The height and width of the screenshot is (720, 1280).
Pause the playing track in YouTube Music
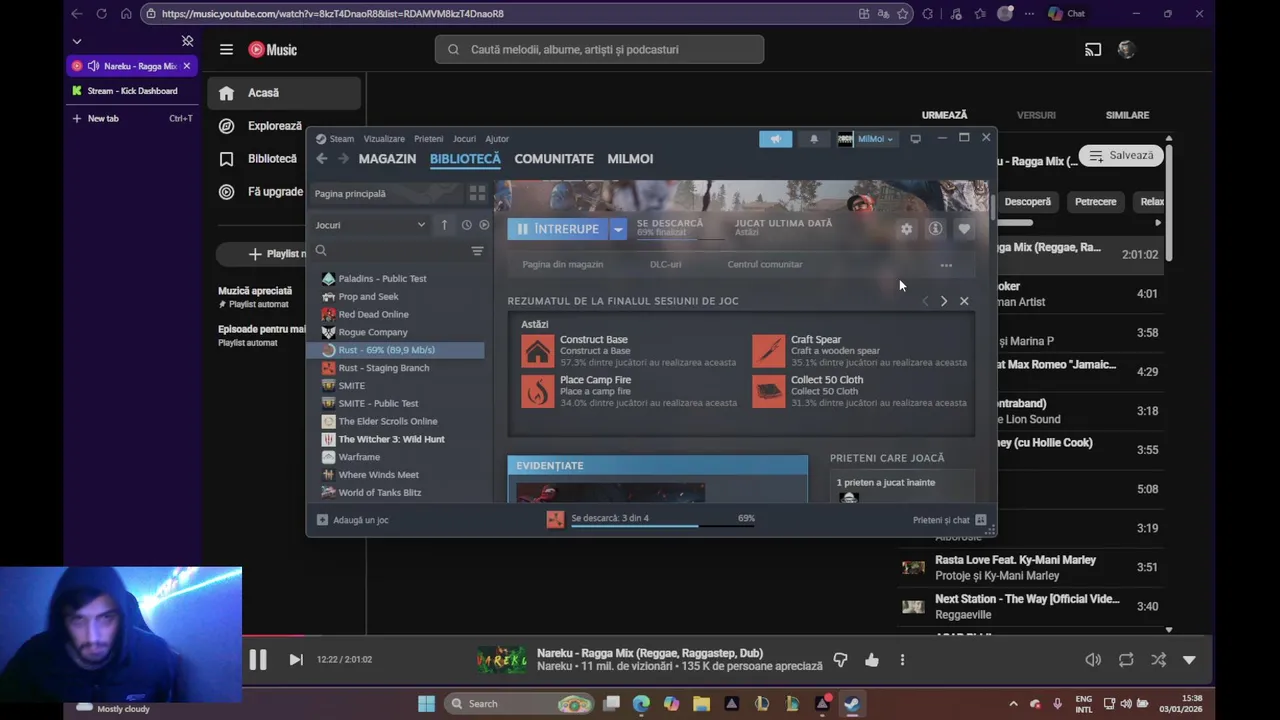258,660
